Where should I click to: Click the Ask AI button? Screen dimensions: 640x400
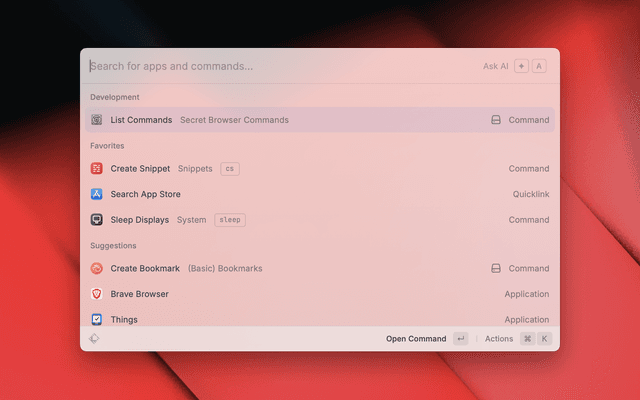point(515,66)
